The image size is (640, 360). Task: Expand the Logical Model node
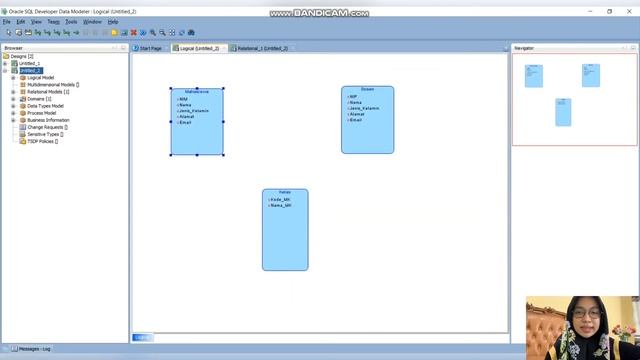pos(13,78)
